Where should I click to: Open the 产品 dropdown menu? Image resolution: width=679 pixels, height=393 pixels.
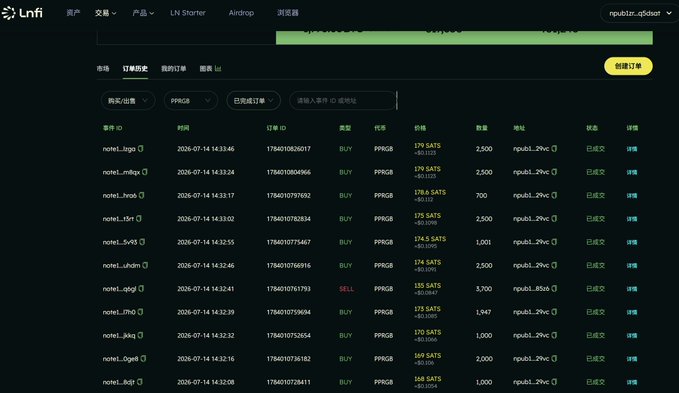(143, 13)
